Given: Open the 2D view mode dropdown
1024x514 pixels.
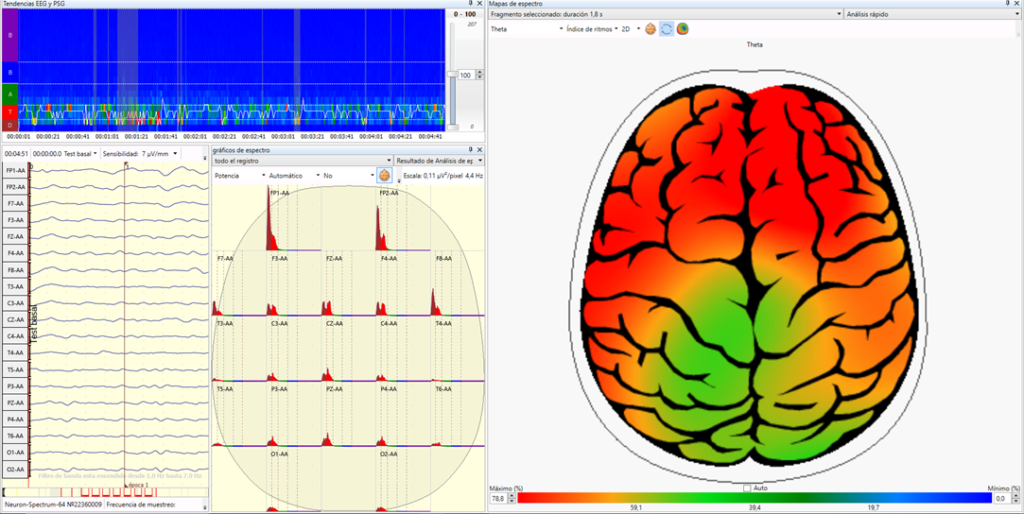Looking at the screenshot, I should point(630,29).
